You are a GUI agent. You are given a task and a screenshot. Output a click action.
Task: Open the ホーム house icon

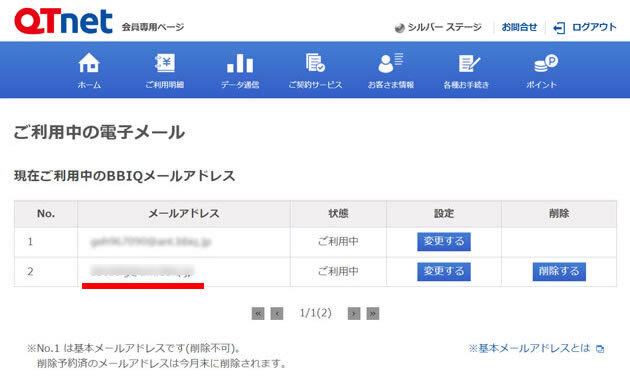[89, 63]
